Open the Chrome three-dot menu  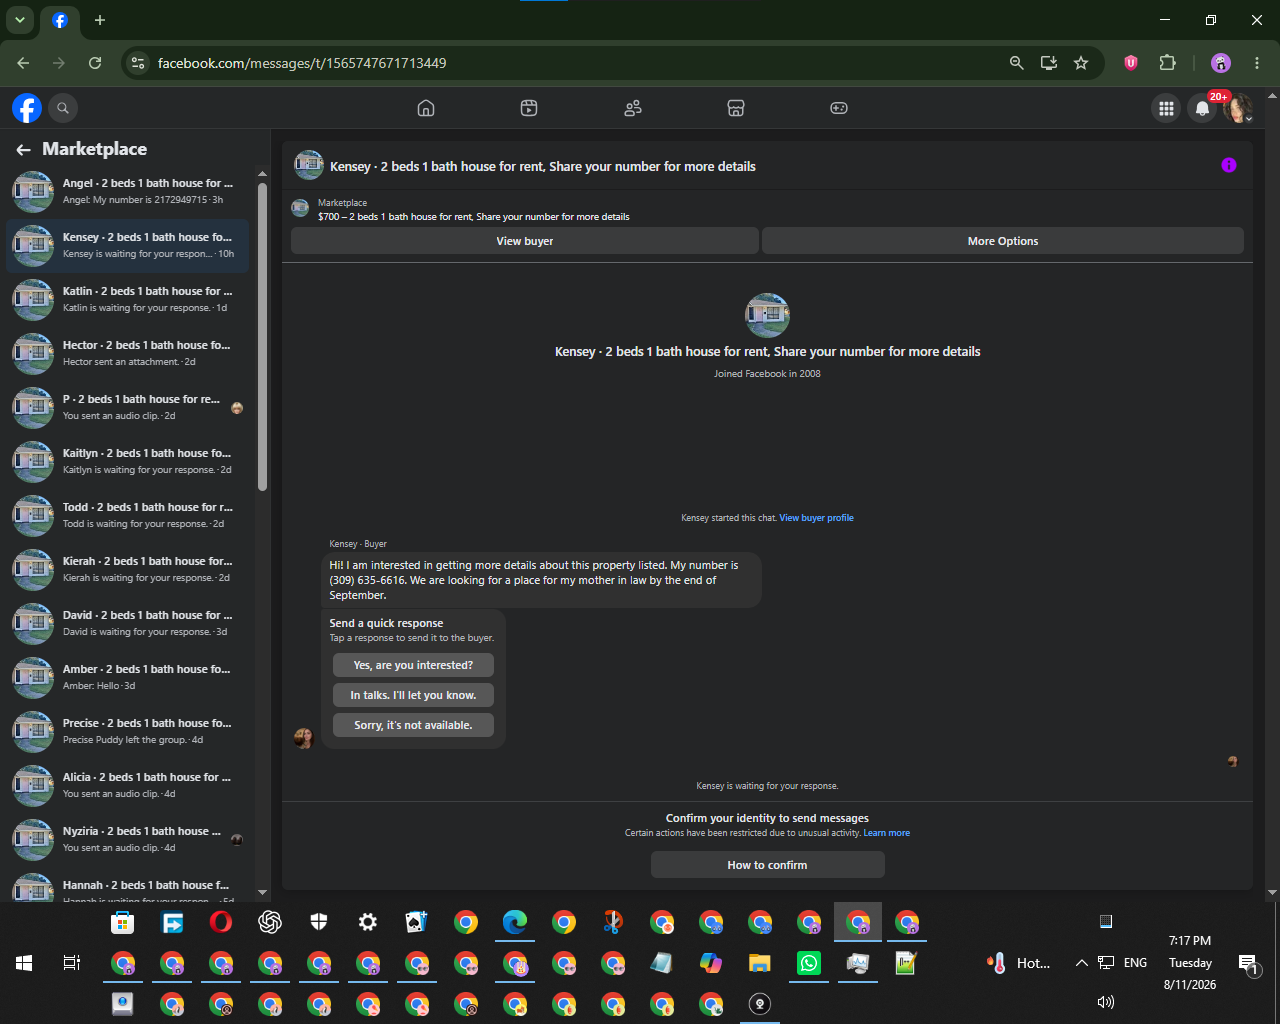click(1257, 63)
